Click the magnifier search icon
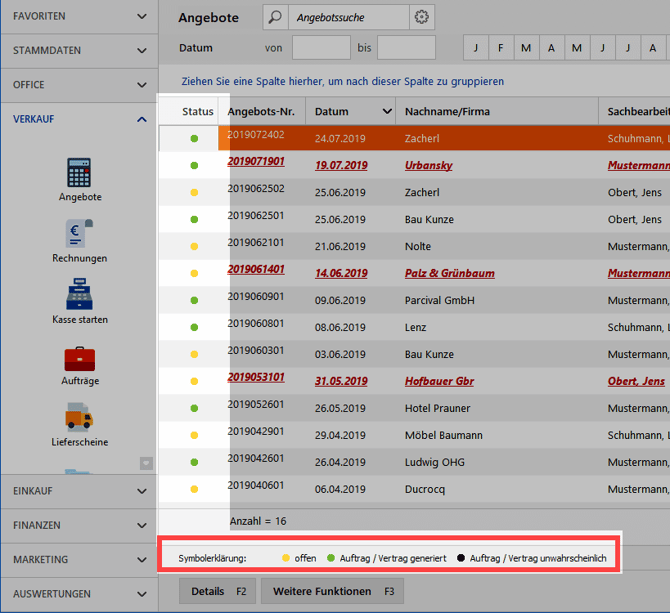 [274, 17]
